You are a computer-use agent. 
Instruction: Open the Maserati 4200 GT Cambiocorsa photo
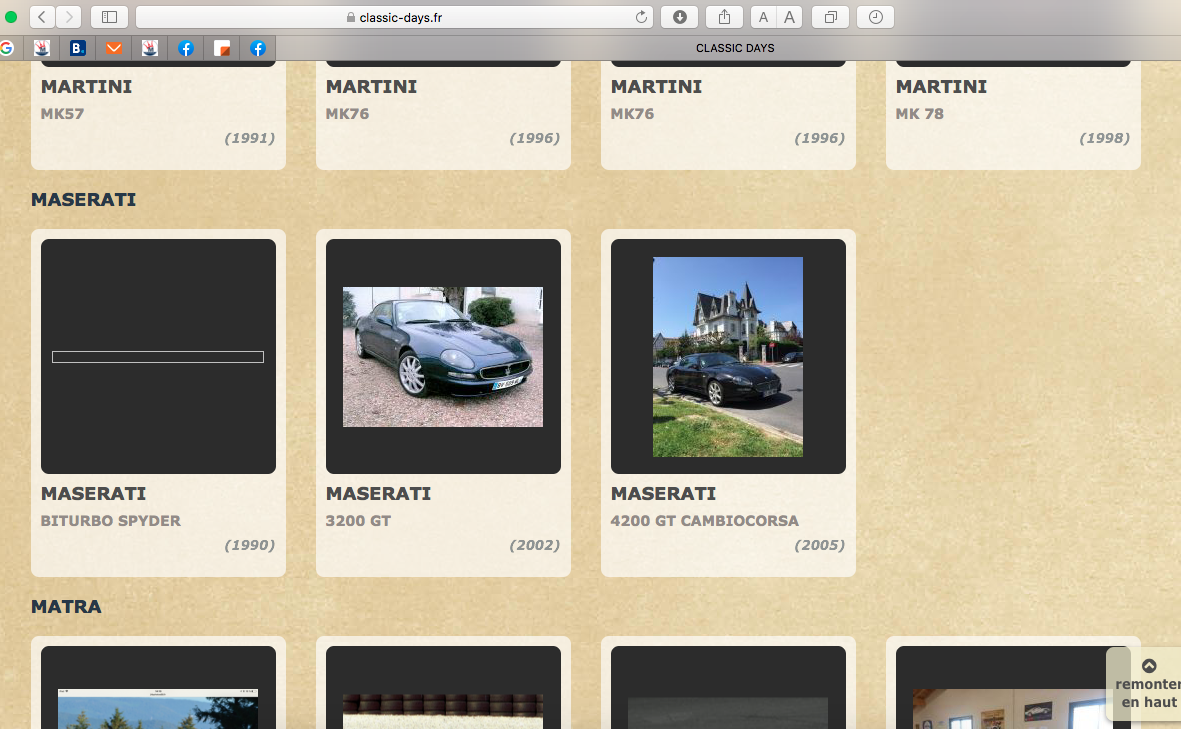728,357
